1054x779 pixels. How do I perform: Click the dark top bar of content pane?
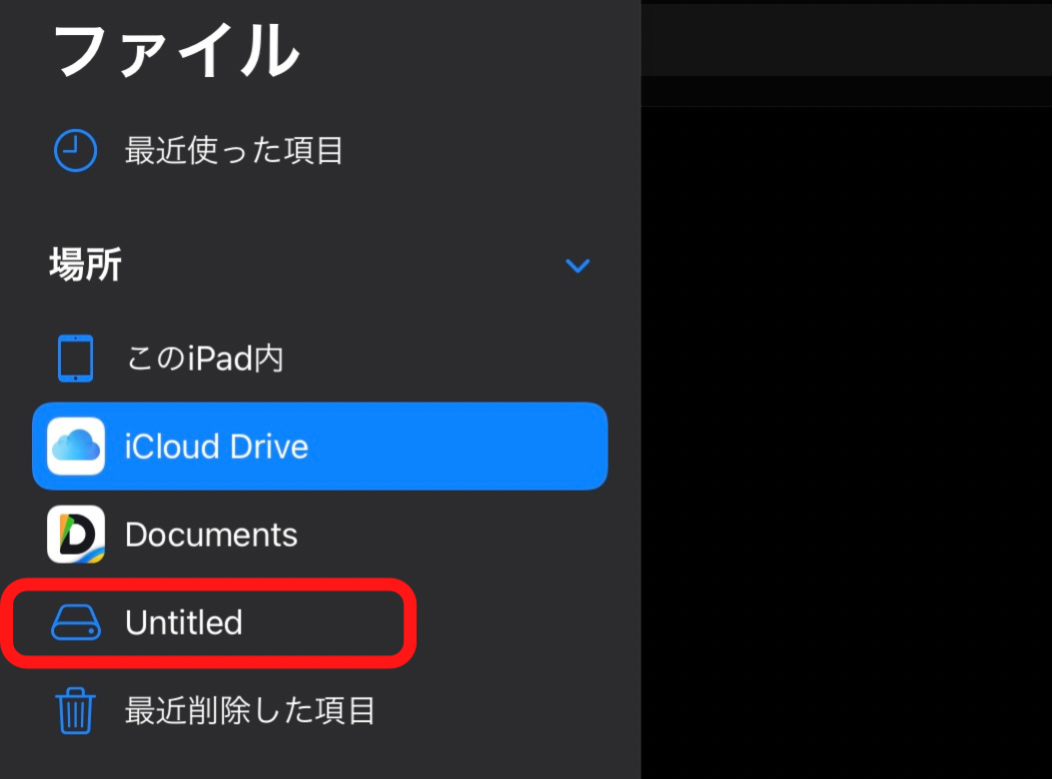pyautogui.click(x=846, y=38)
